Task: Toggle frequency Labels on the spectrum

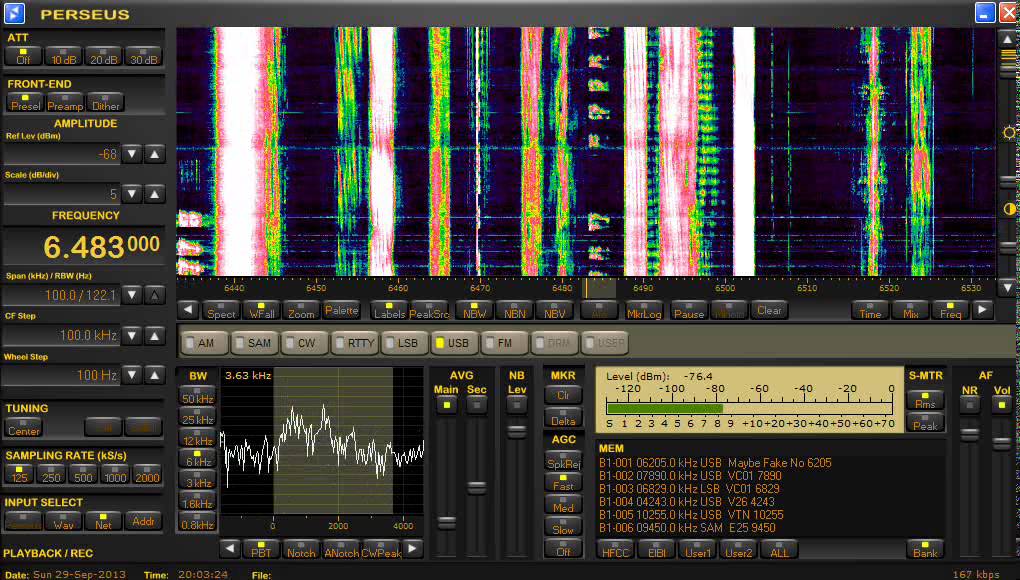Action: (389, 310)
